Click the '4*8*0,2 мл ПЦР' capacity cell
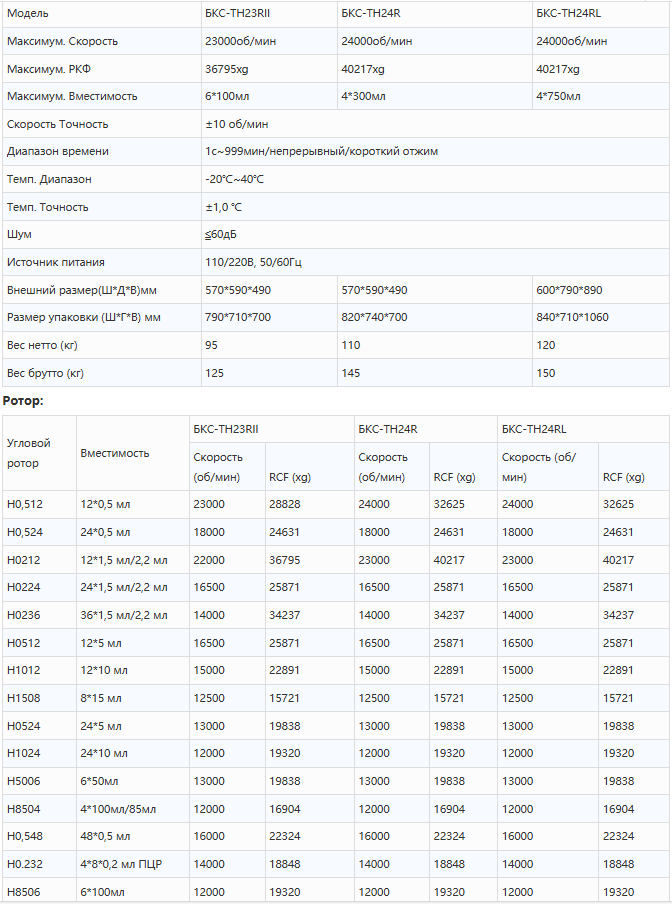Image resolution: width=672 pixels, height=904 pixels. tap(122, 864)
